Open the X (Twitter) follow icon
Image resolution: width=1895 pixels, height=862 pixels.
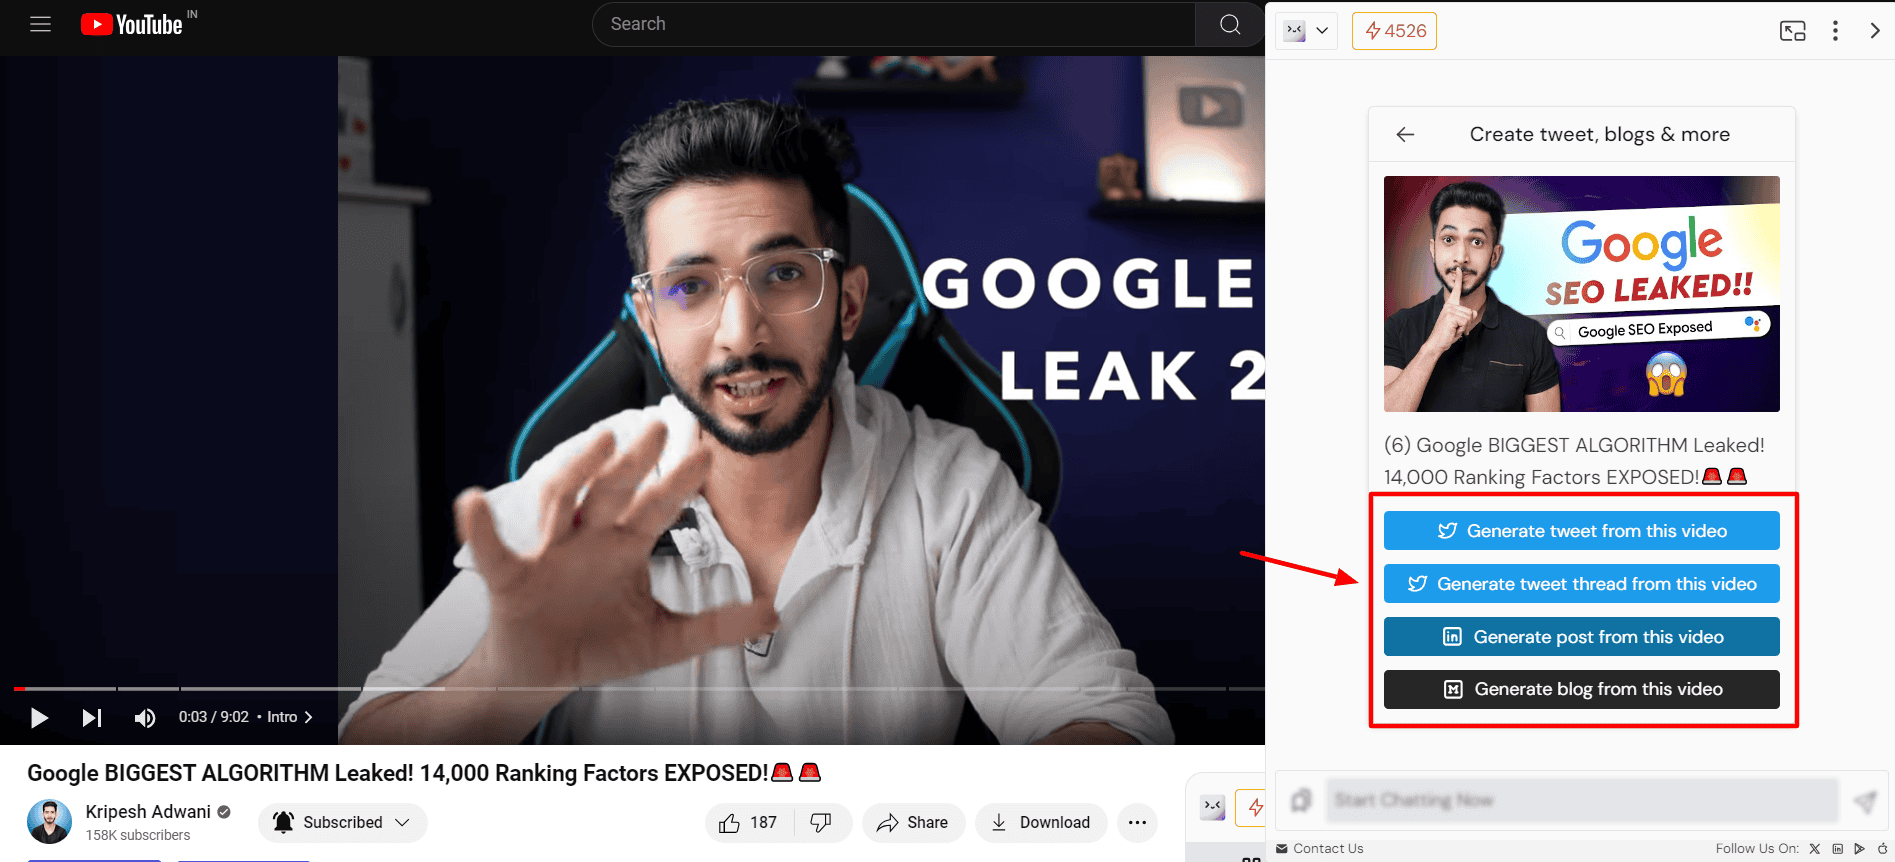[x=1815, y=849]
